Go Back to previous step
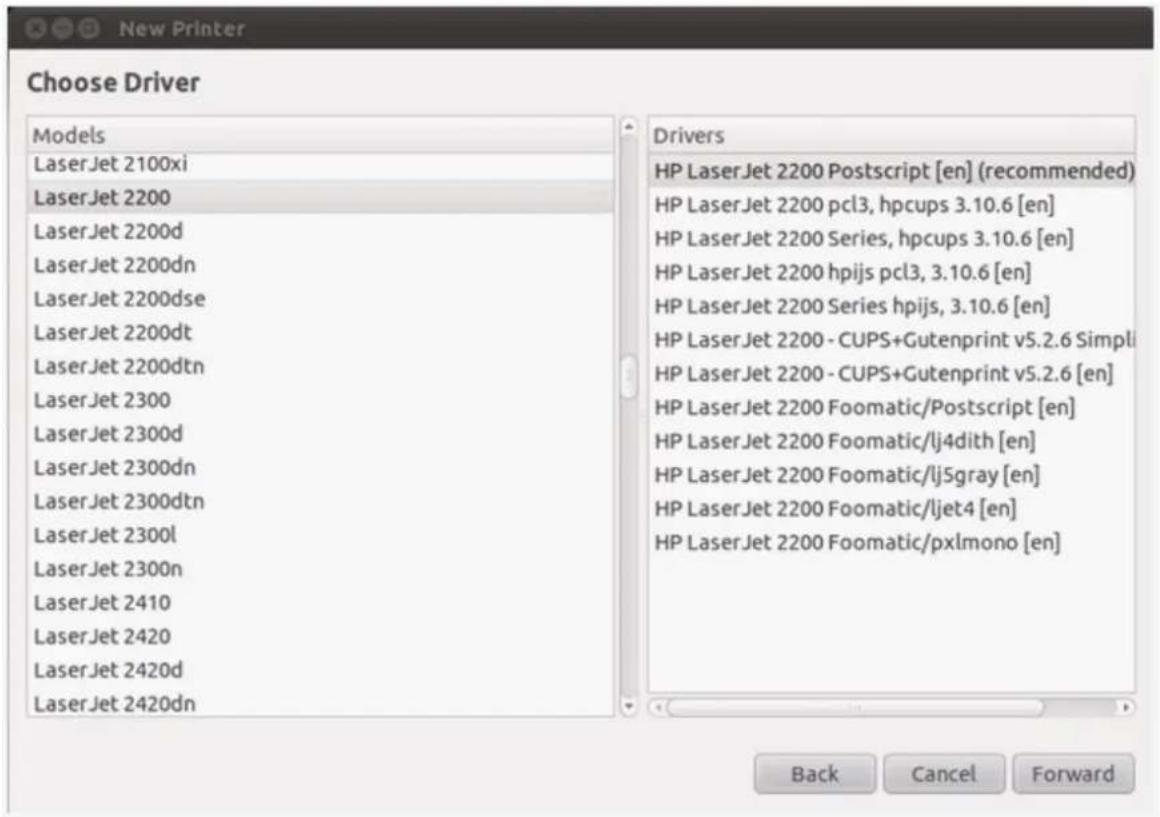 (815, 774)
